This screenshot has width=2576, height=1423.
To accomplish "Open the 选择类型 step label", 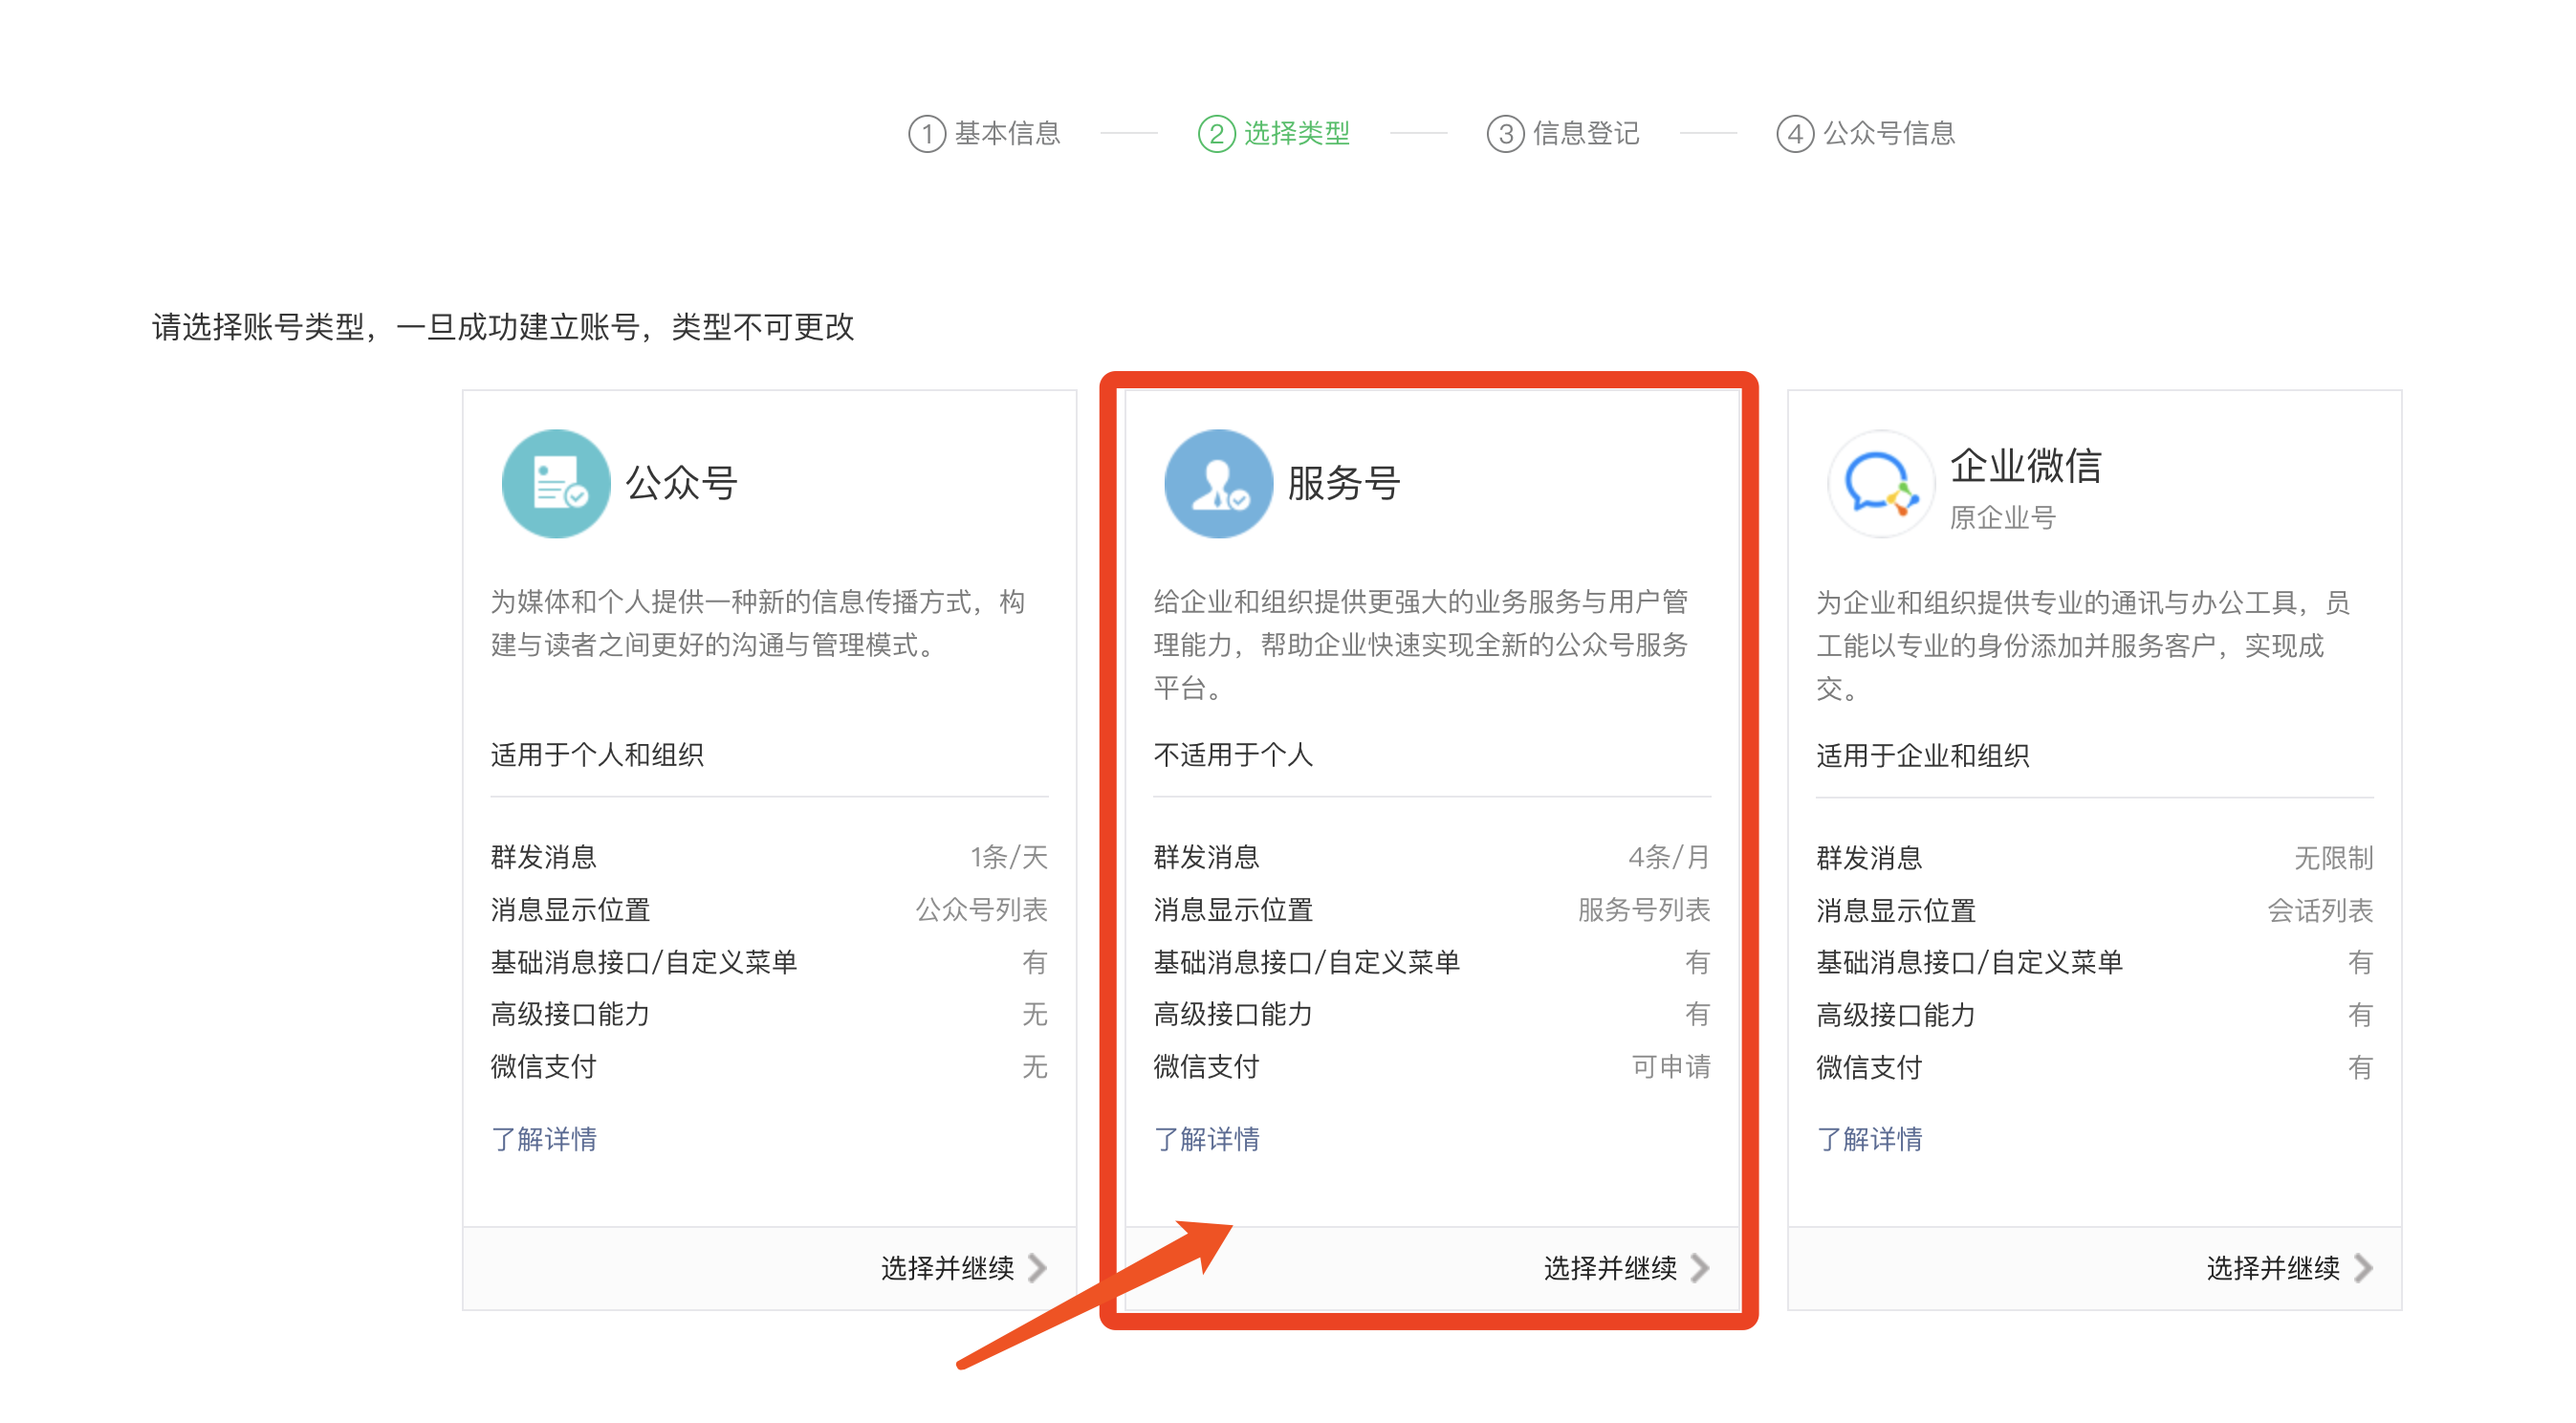I will 1297,134.
